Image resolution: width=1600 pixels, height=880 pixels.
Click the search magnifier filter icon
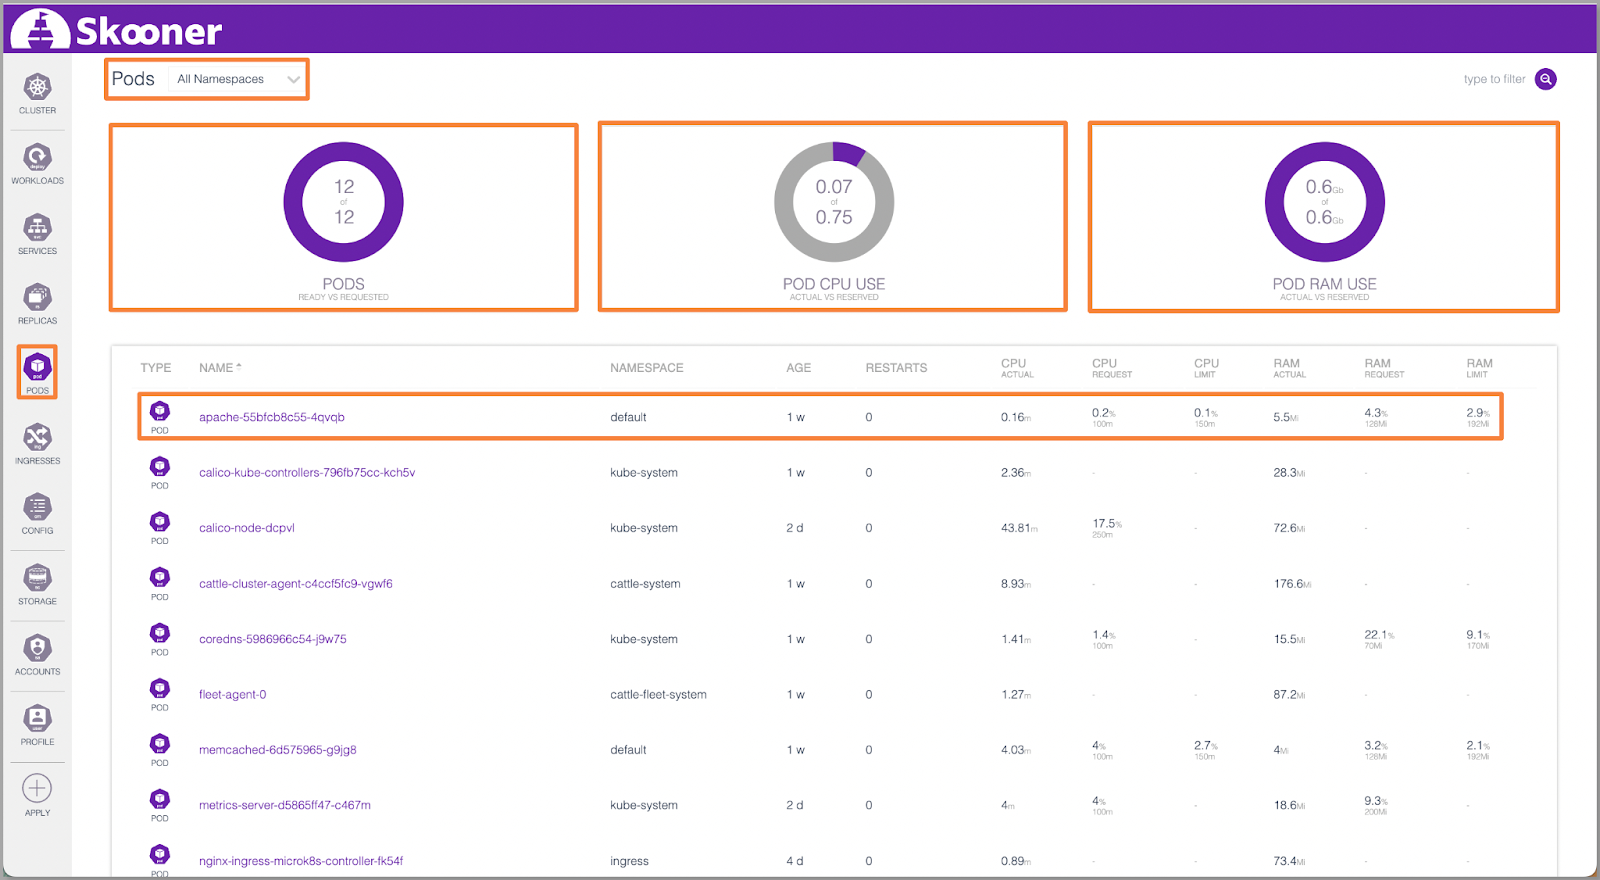point(1546,79)
